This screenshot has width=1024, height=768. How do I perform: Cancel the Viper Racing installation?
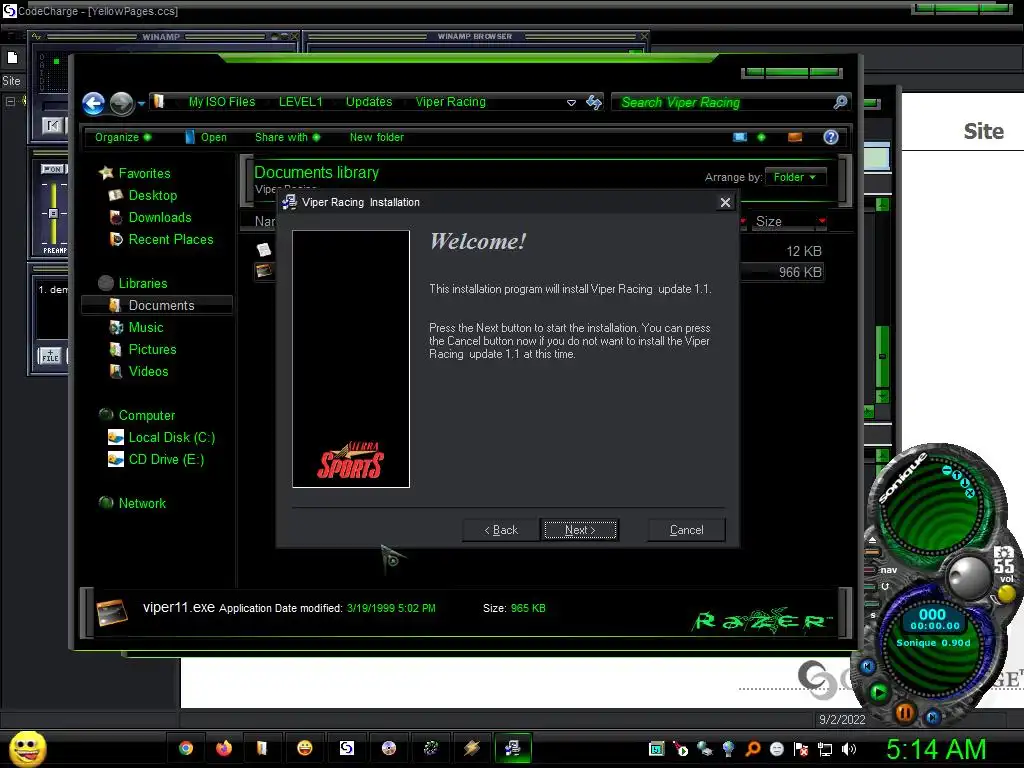click(x=686, y=530)
